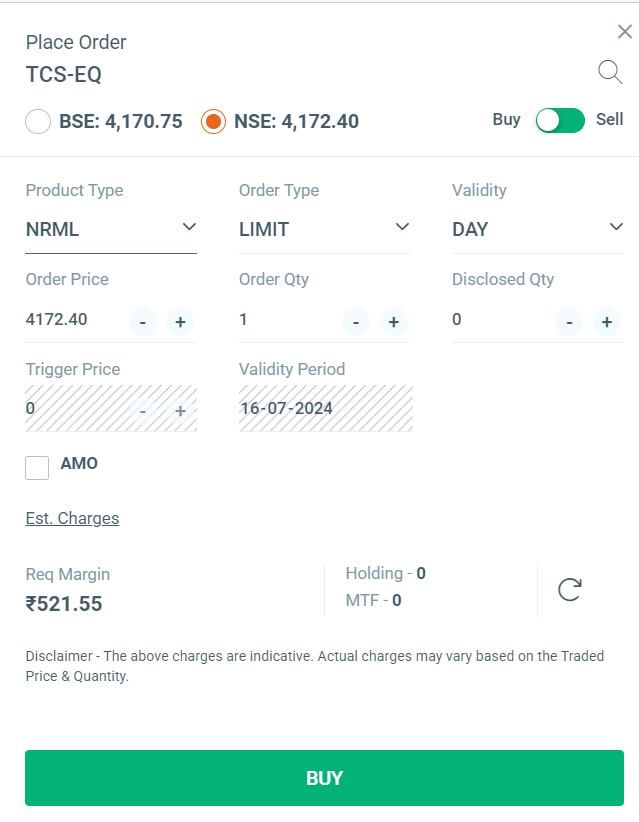The height and width of the screenshot is (822, 639).
Task: Decrement Order Qty using minus icon
Action: (356, 322)
